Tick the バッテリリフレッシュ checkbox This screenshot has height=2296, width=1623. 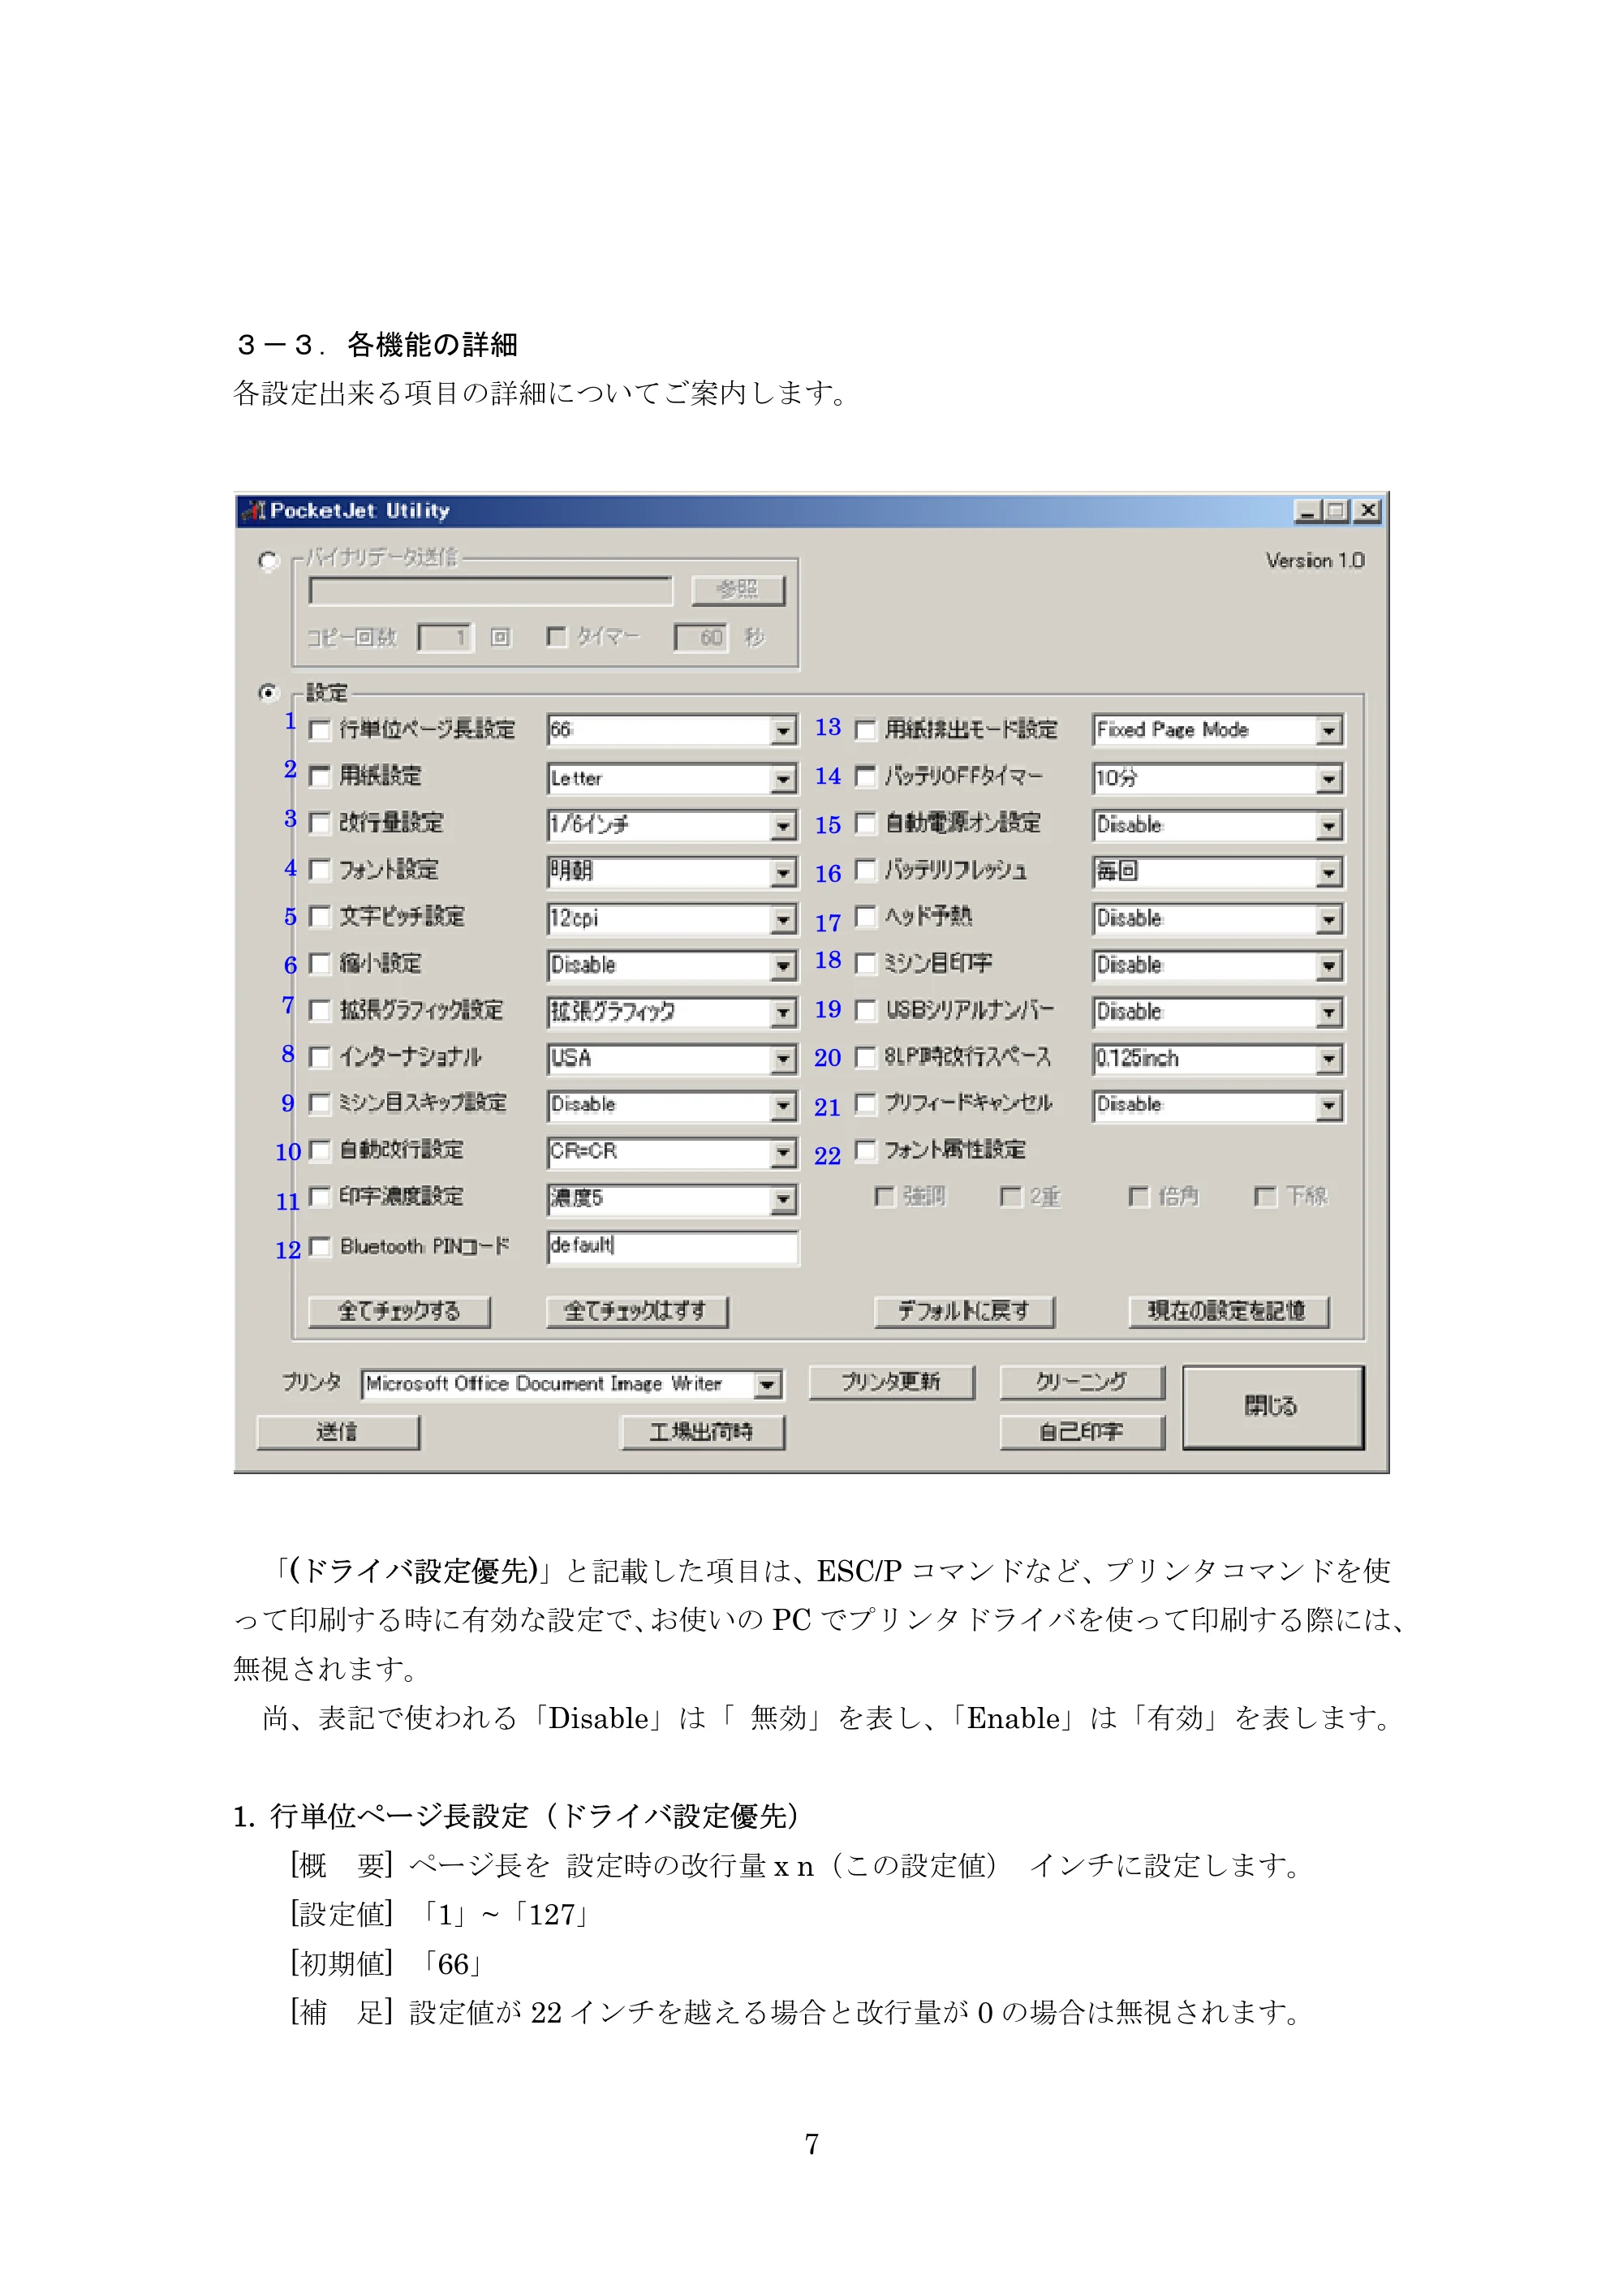pos(866,870)
